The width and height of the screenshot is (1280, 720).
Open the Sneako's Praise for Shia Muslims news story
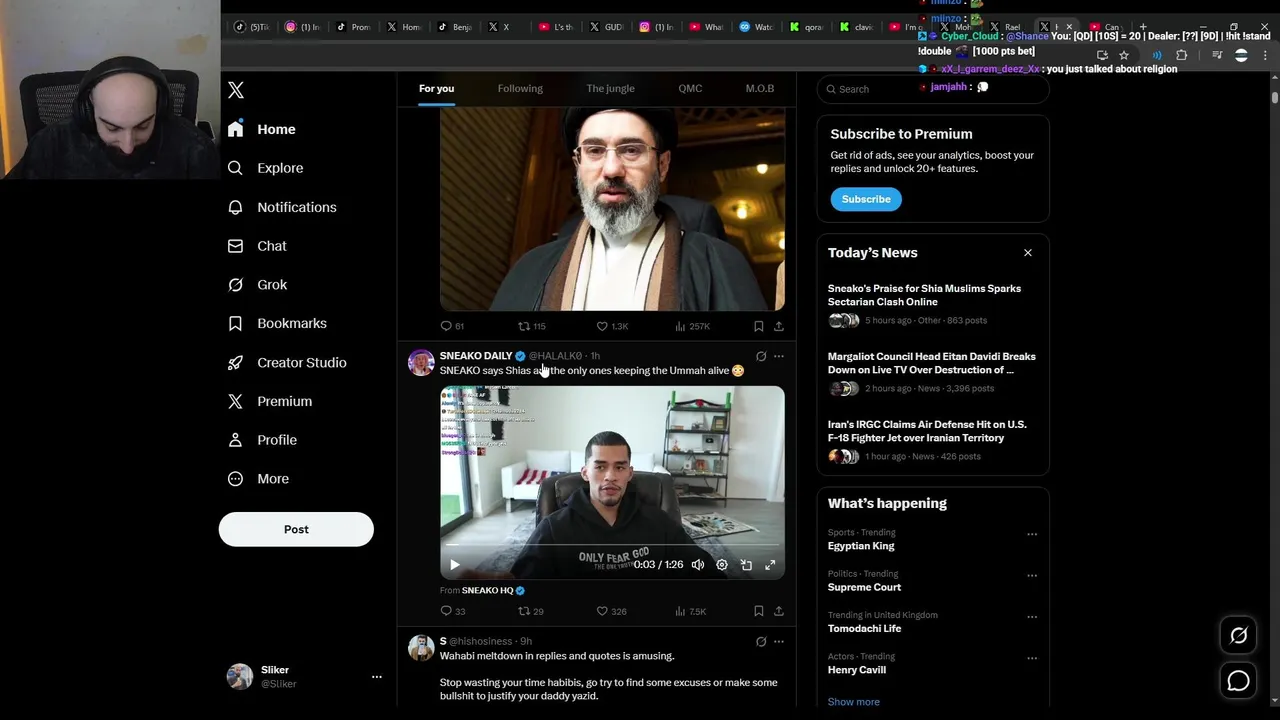coord(933,304)
